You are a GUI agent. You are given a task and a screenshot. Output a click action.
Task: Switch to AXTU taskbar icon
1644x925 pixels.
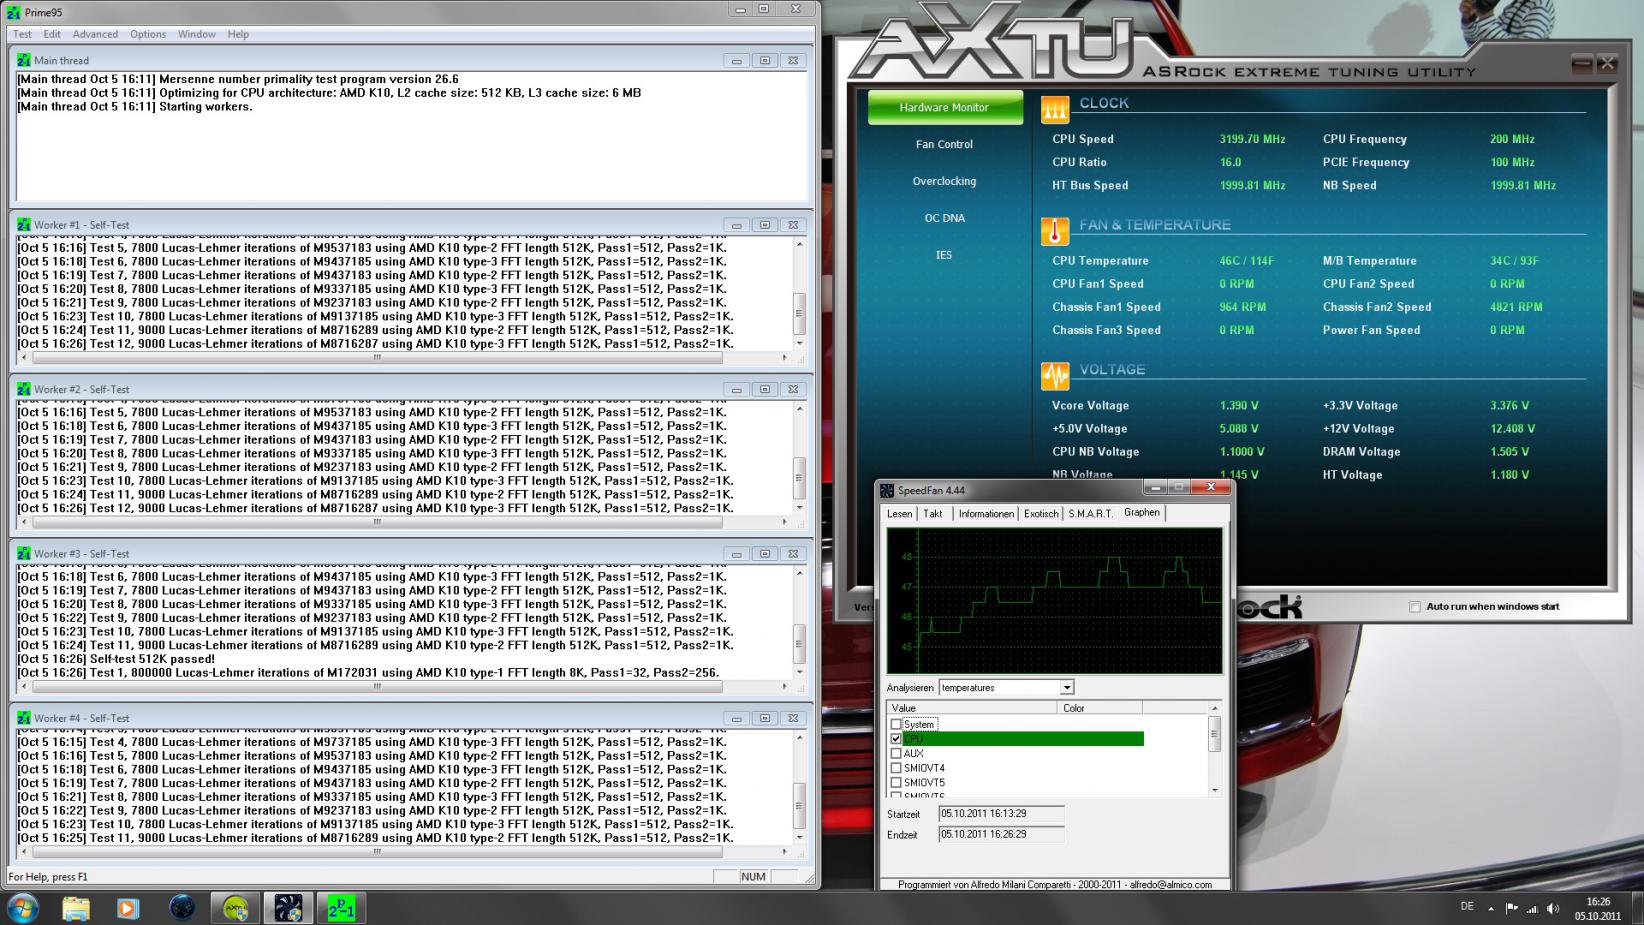click(235, 908)
